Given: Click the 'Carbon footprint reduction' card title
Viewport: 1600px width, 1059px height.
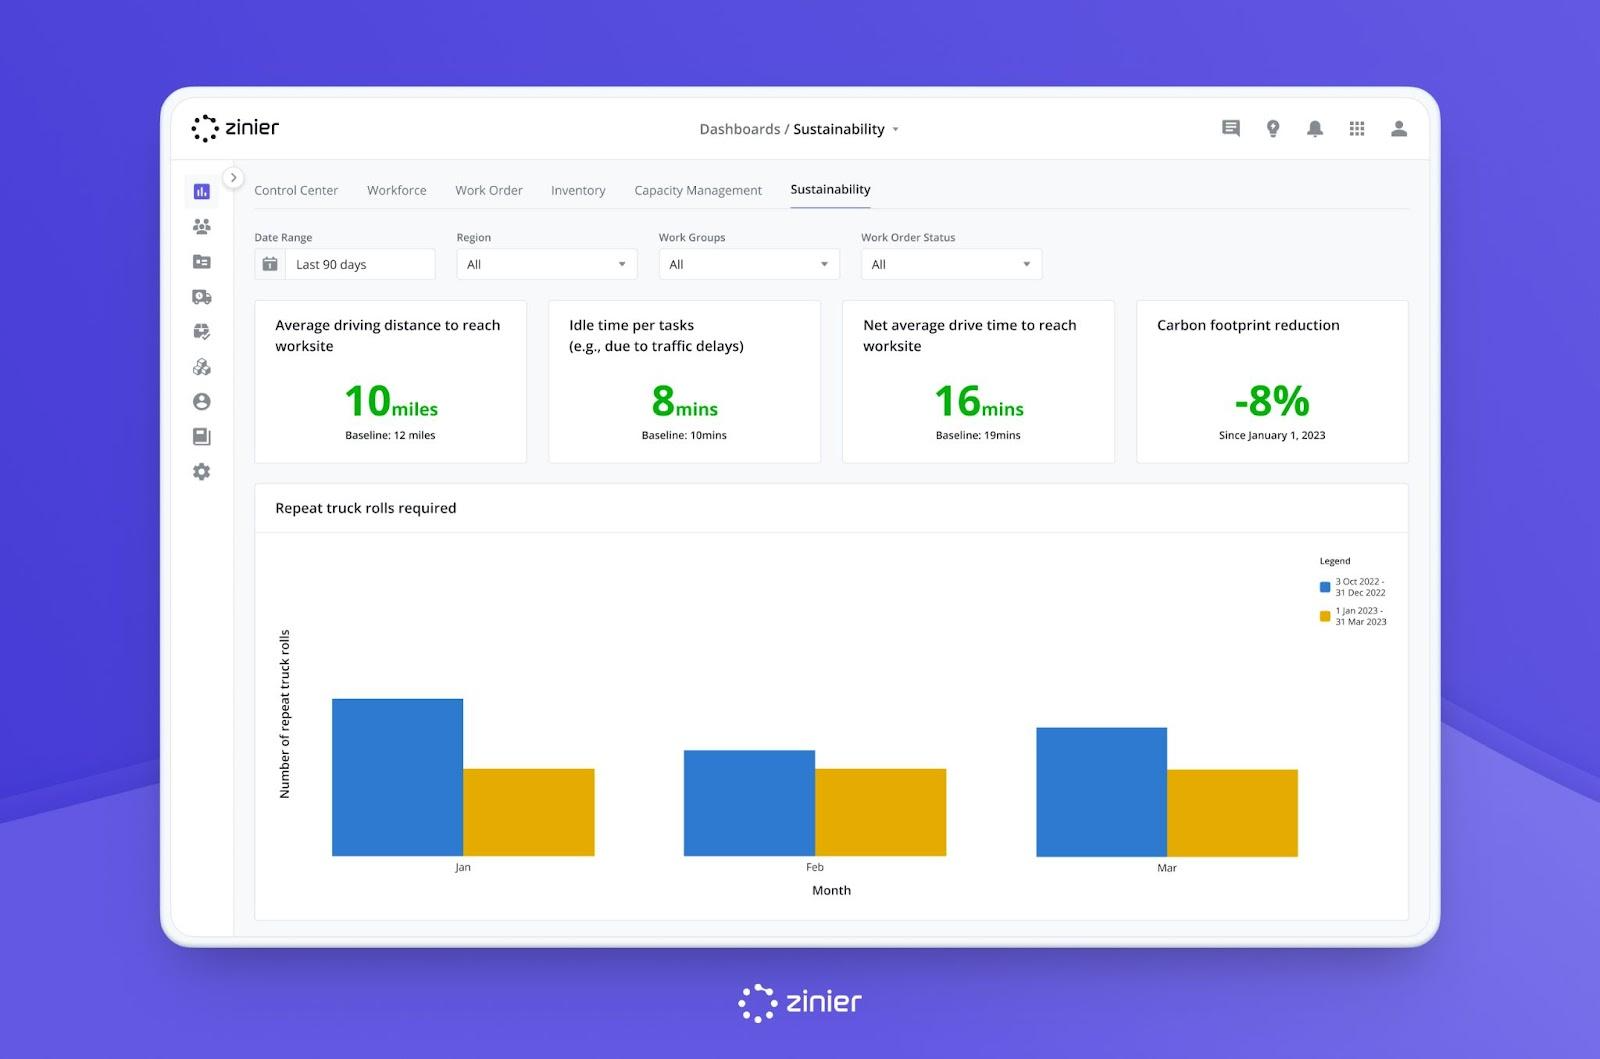Looking at the screenshot, I should pyautogui.click(x=1248, y=325).
